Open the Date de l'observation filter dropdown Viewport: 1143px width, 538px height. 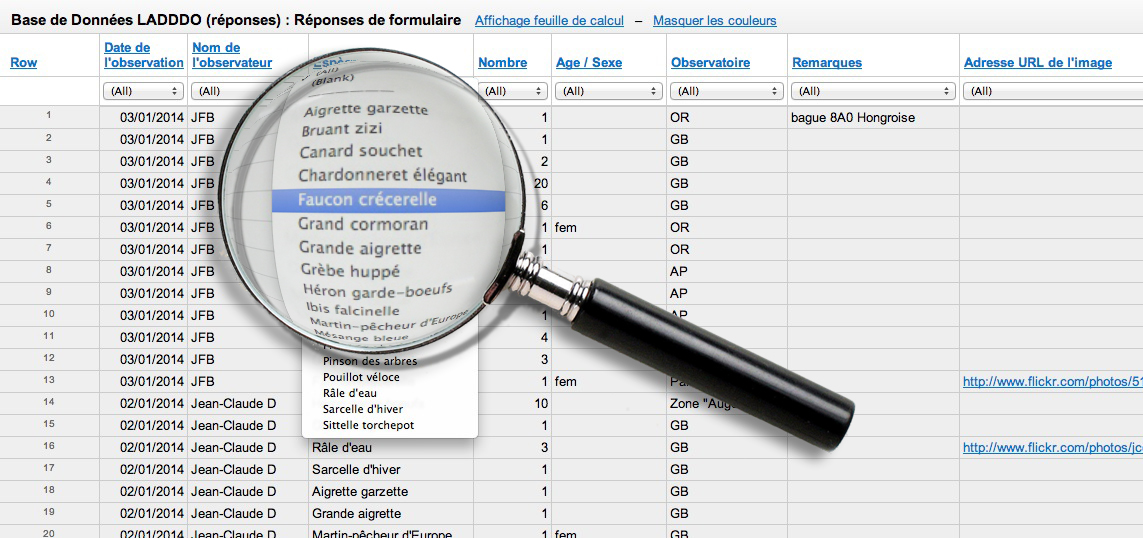click(143, 91)
